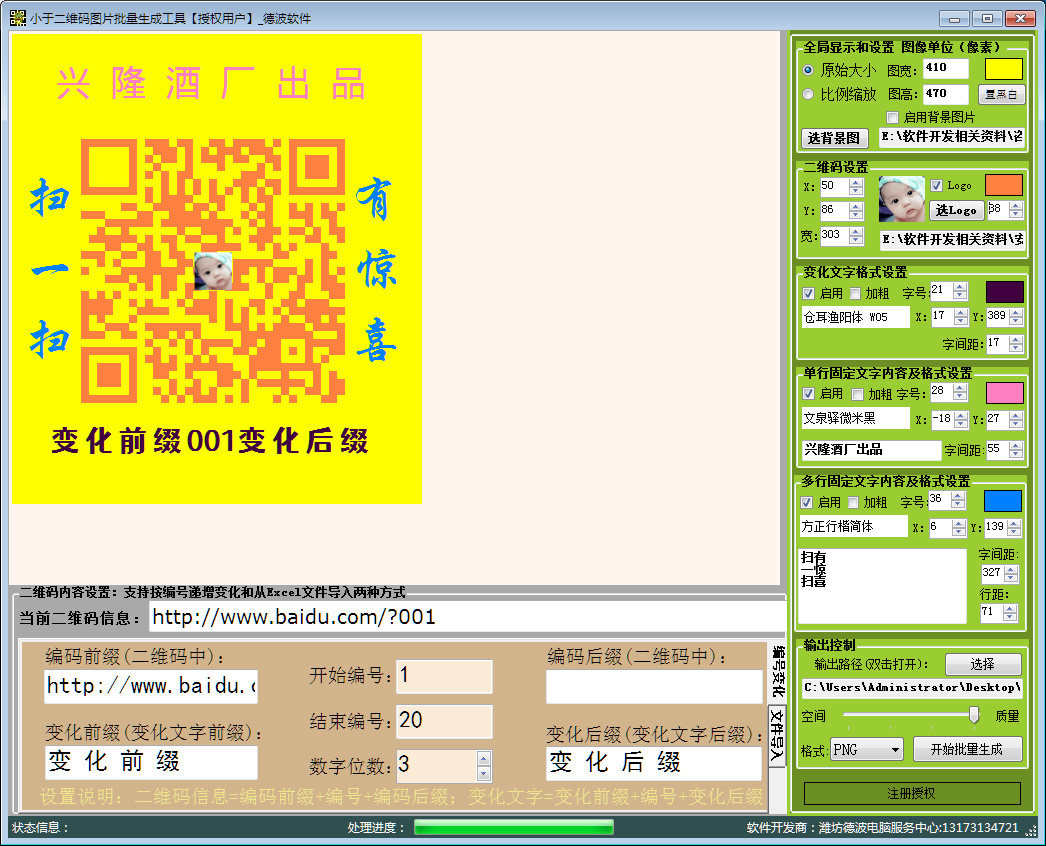Viewport: 1046px width, 846px height.
Task: Open the dark purple text color swatch
Action: click(x=1004, y=292)
